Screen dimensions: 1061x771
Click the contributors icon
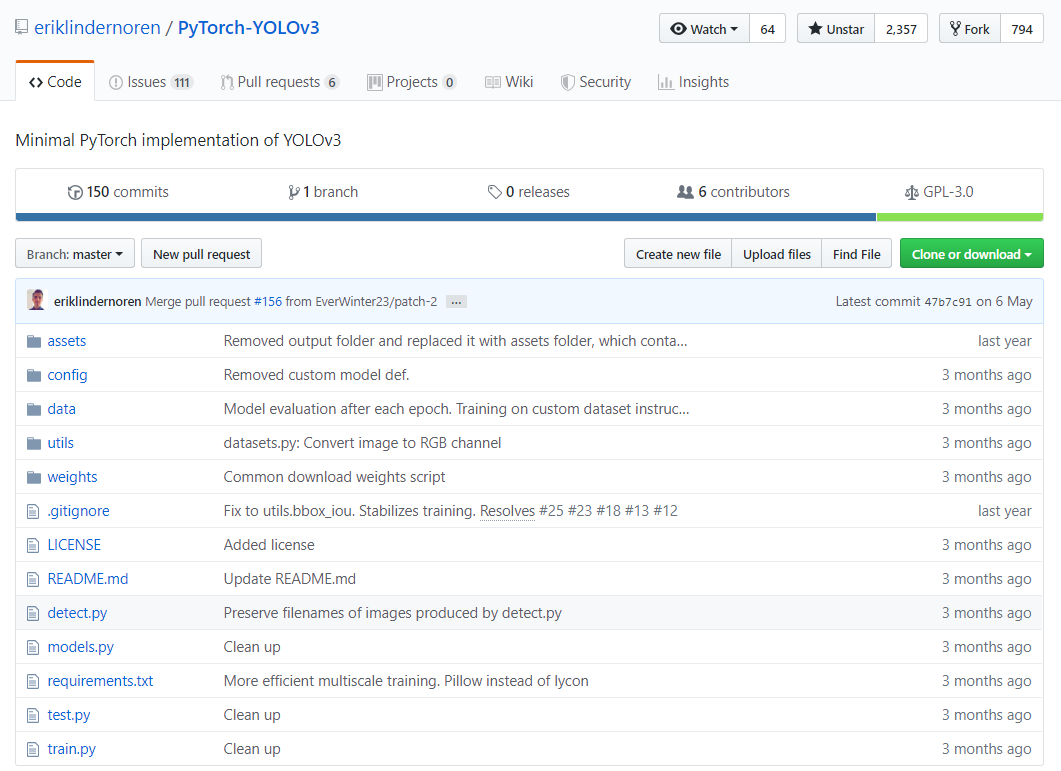click(x=684, y=191)
